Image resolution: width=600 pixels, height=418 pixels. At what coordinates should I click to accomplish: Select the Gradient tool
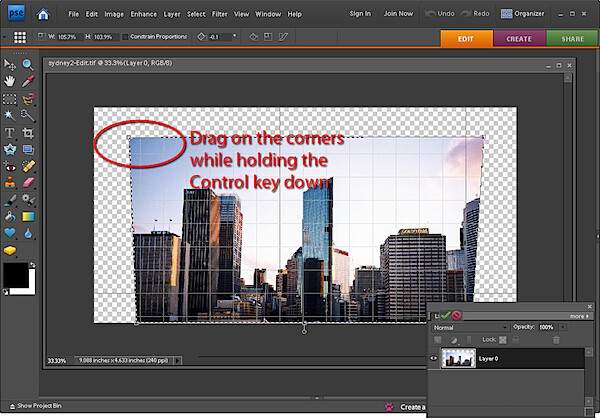[28, 217]
